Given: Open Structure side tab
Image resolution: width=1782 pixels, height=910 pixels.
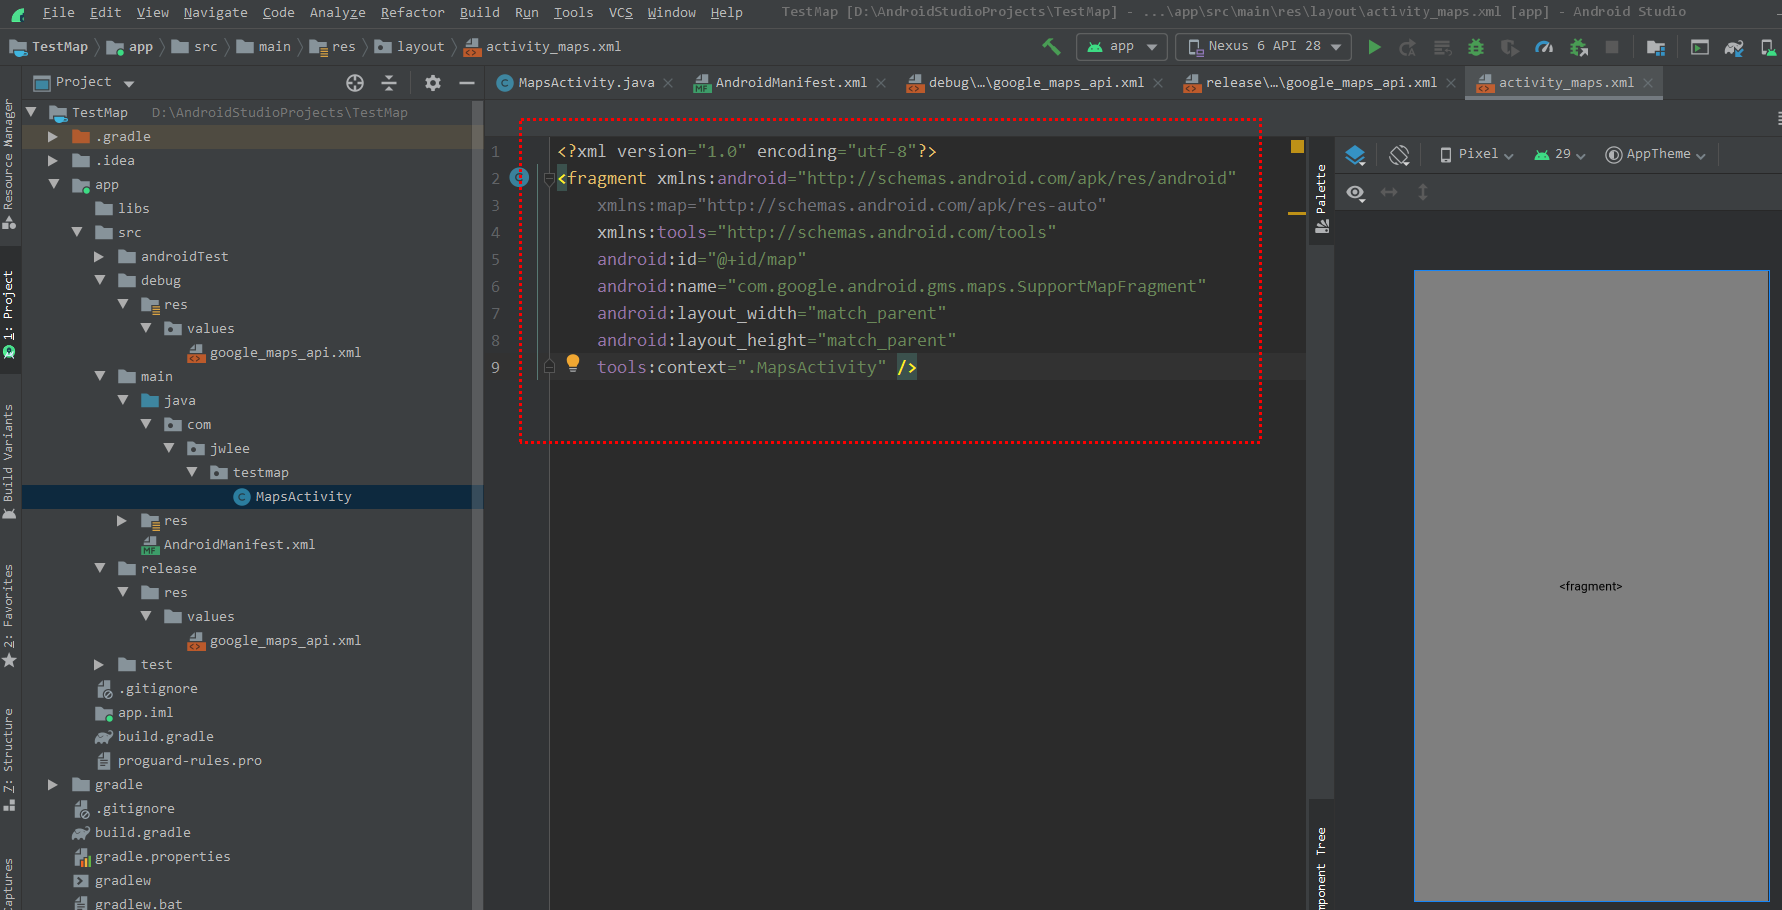Looking at the screenshot, I should click(9, 758).
